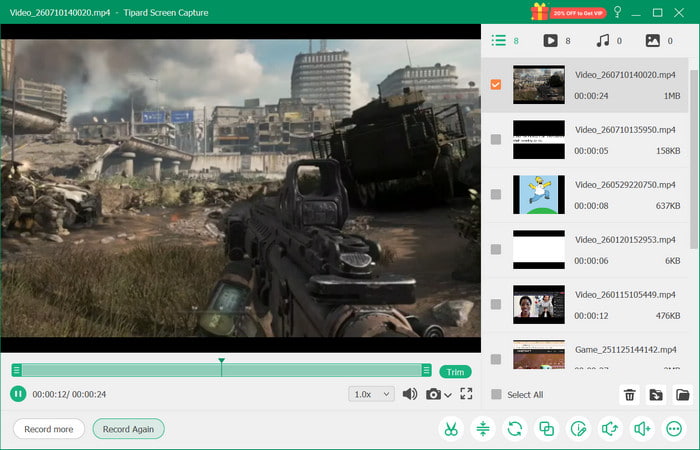Image resolution: width=700 pixels, height=450 pixels.
Task: Open the file merger tool
Action: tap(546, 429)
